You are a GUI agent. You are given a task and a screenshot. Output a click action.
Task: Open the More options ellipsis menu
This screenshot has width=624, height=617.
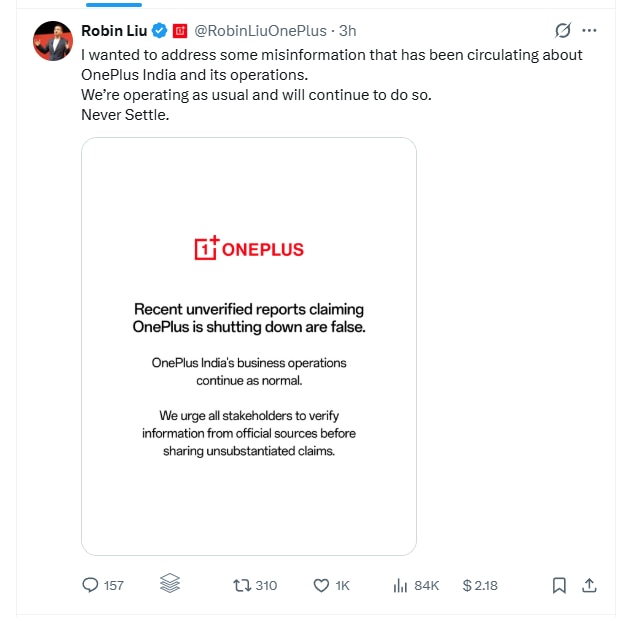pyautogui.click(x=592, y=31)
